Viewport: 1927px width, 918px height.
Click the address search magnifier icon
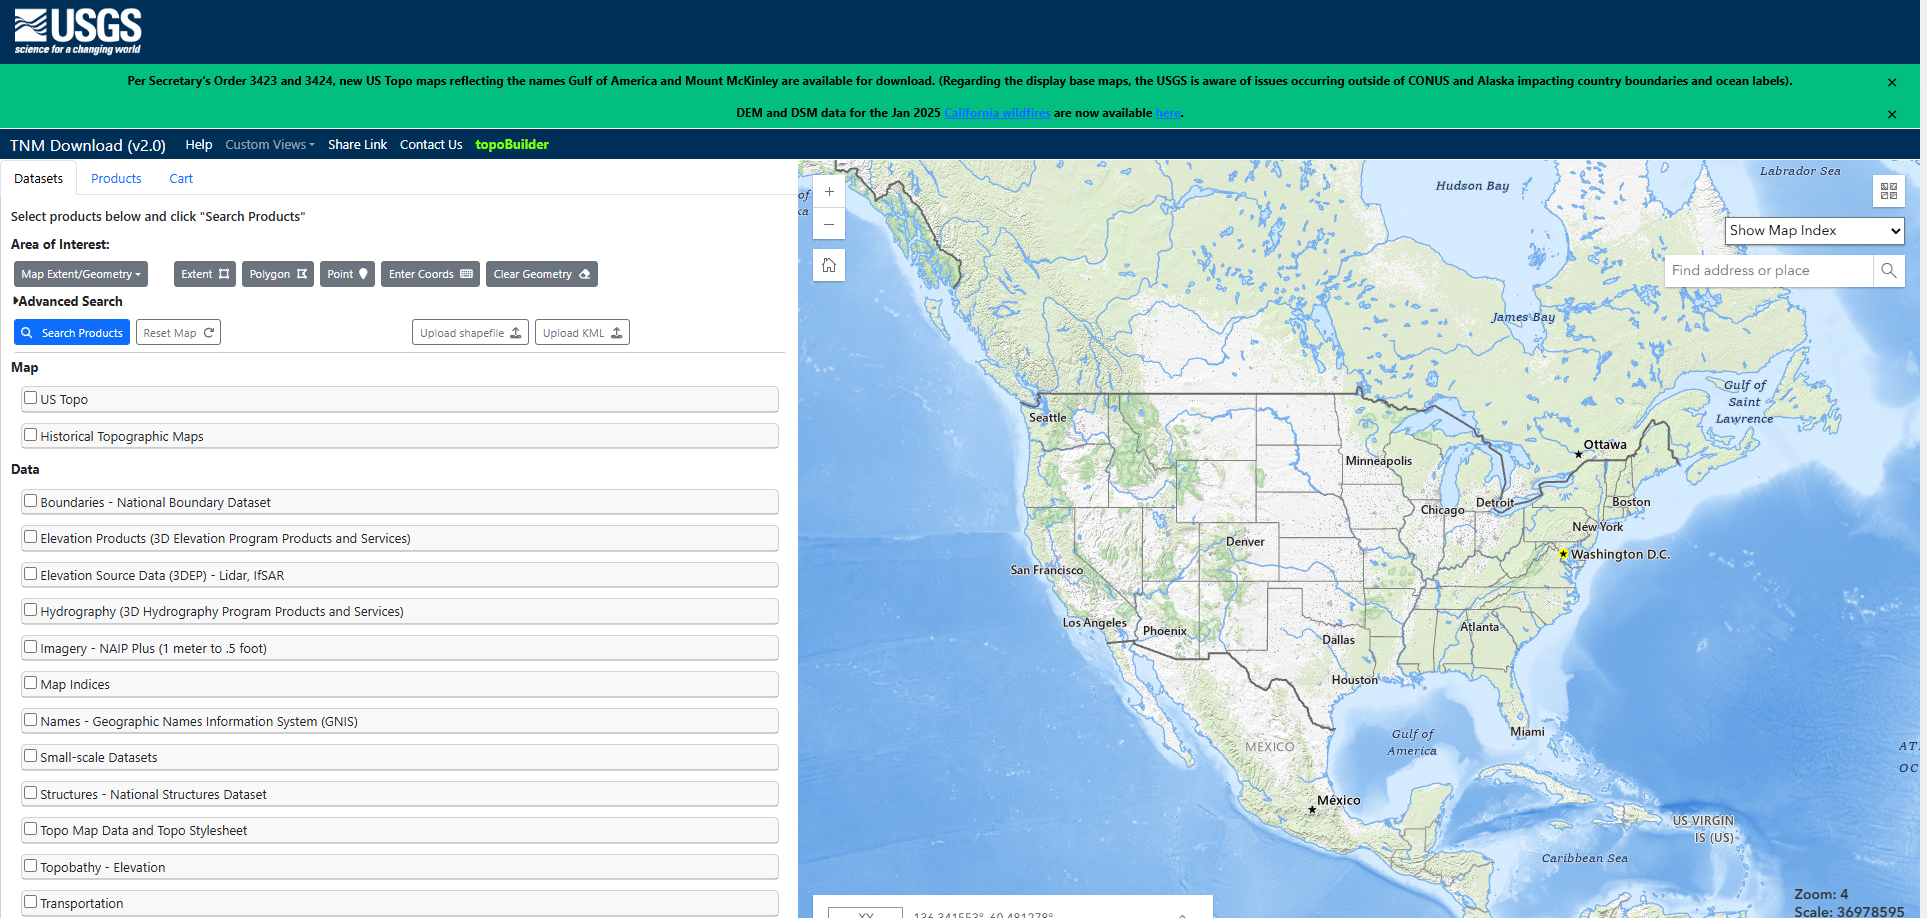point(1888,271)
